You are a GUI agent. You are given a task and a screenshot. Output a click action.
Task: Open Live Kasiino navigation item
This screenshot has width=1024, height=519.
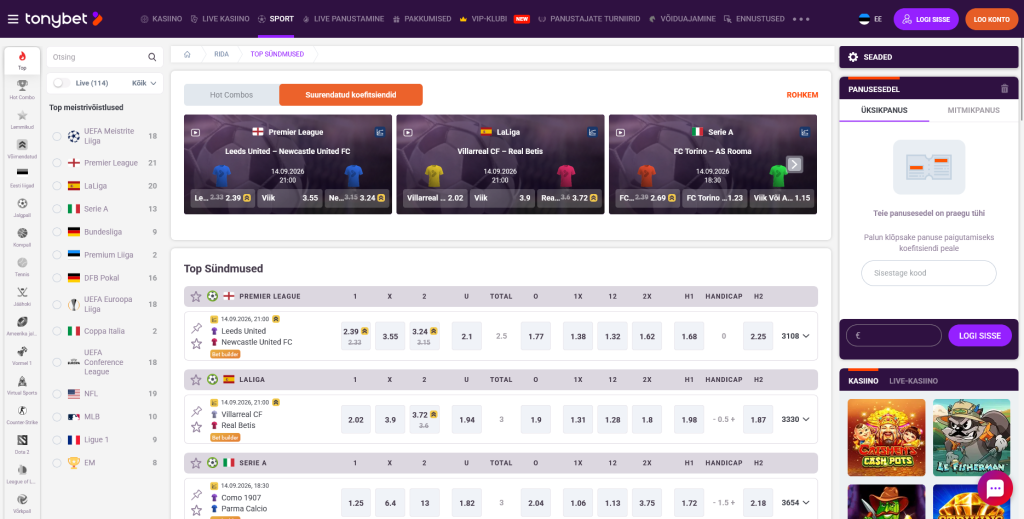220,19
